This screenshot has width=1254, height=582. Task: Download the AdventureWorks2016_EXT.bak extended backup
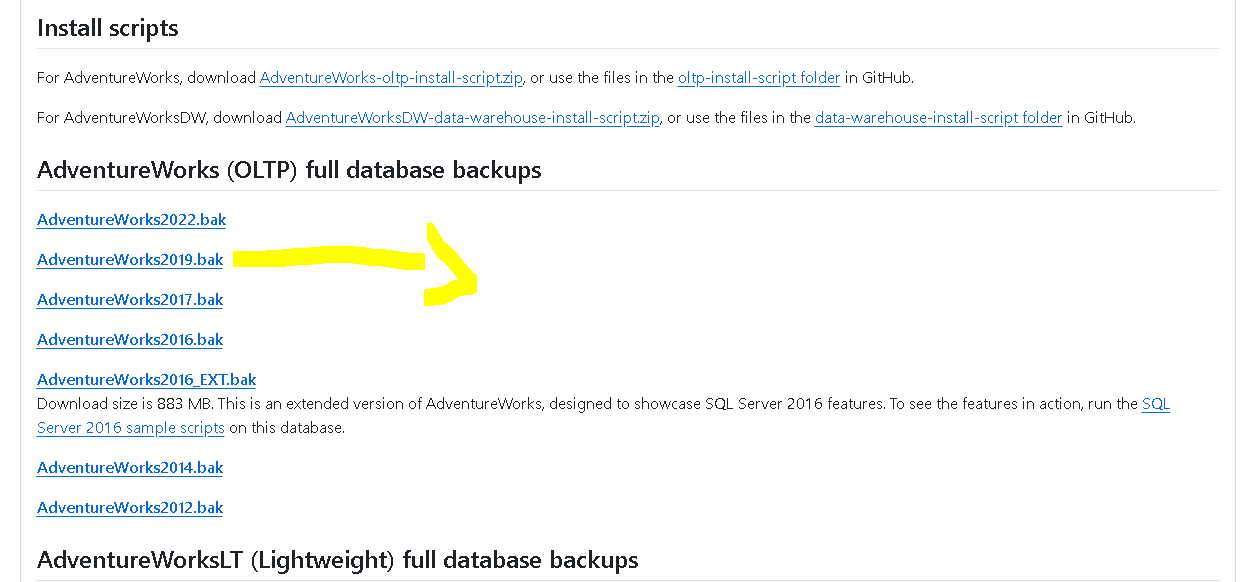(146, 379)
